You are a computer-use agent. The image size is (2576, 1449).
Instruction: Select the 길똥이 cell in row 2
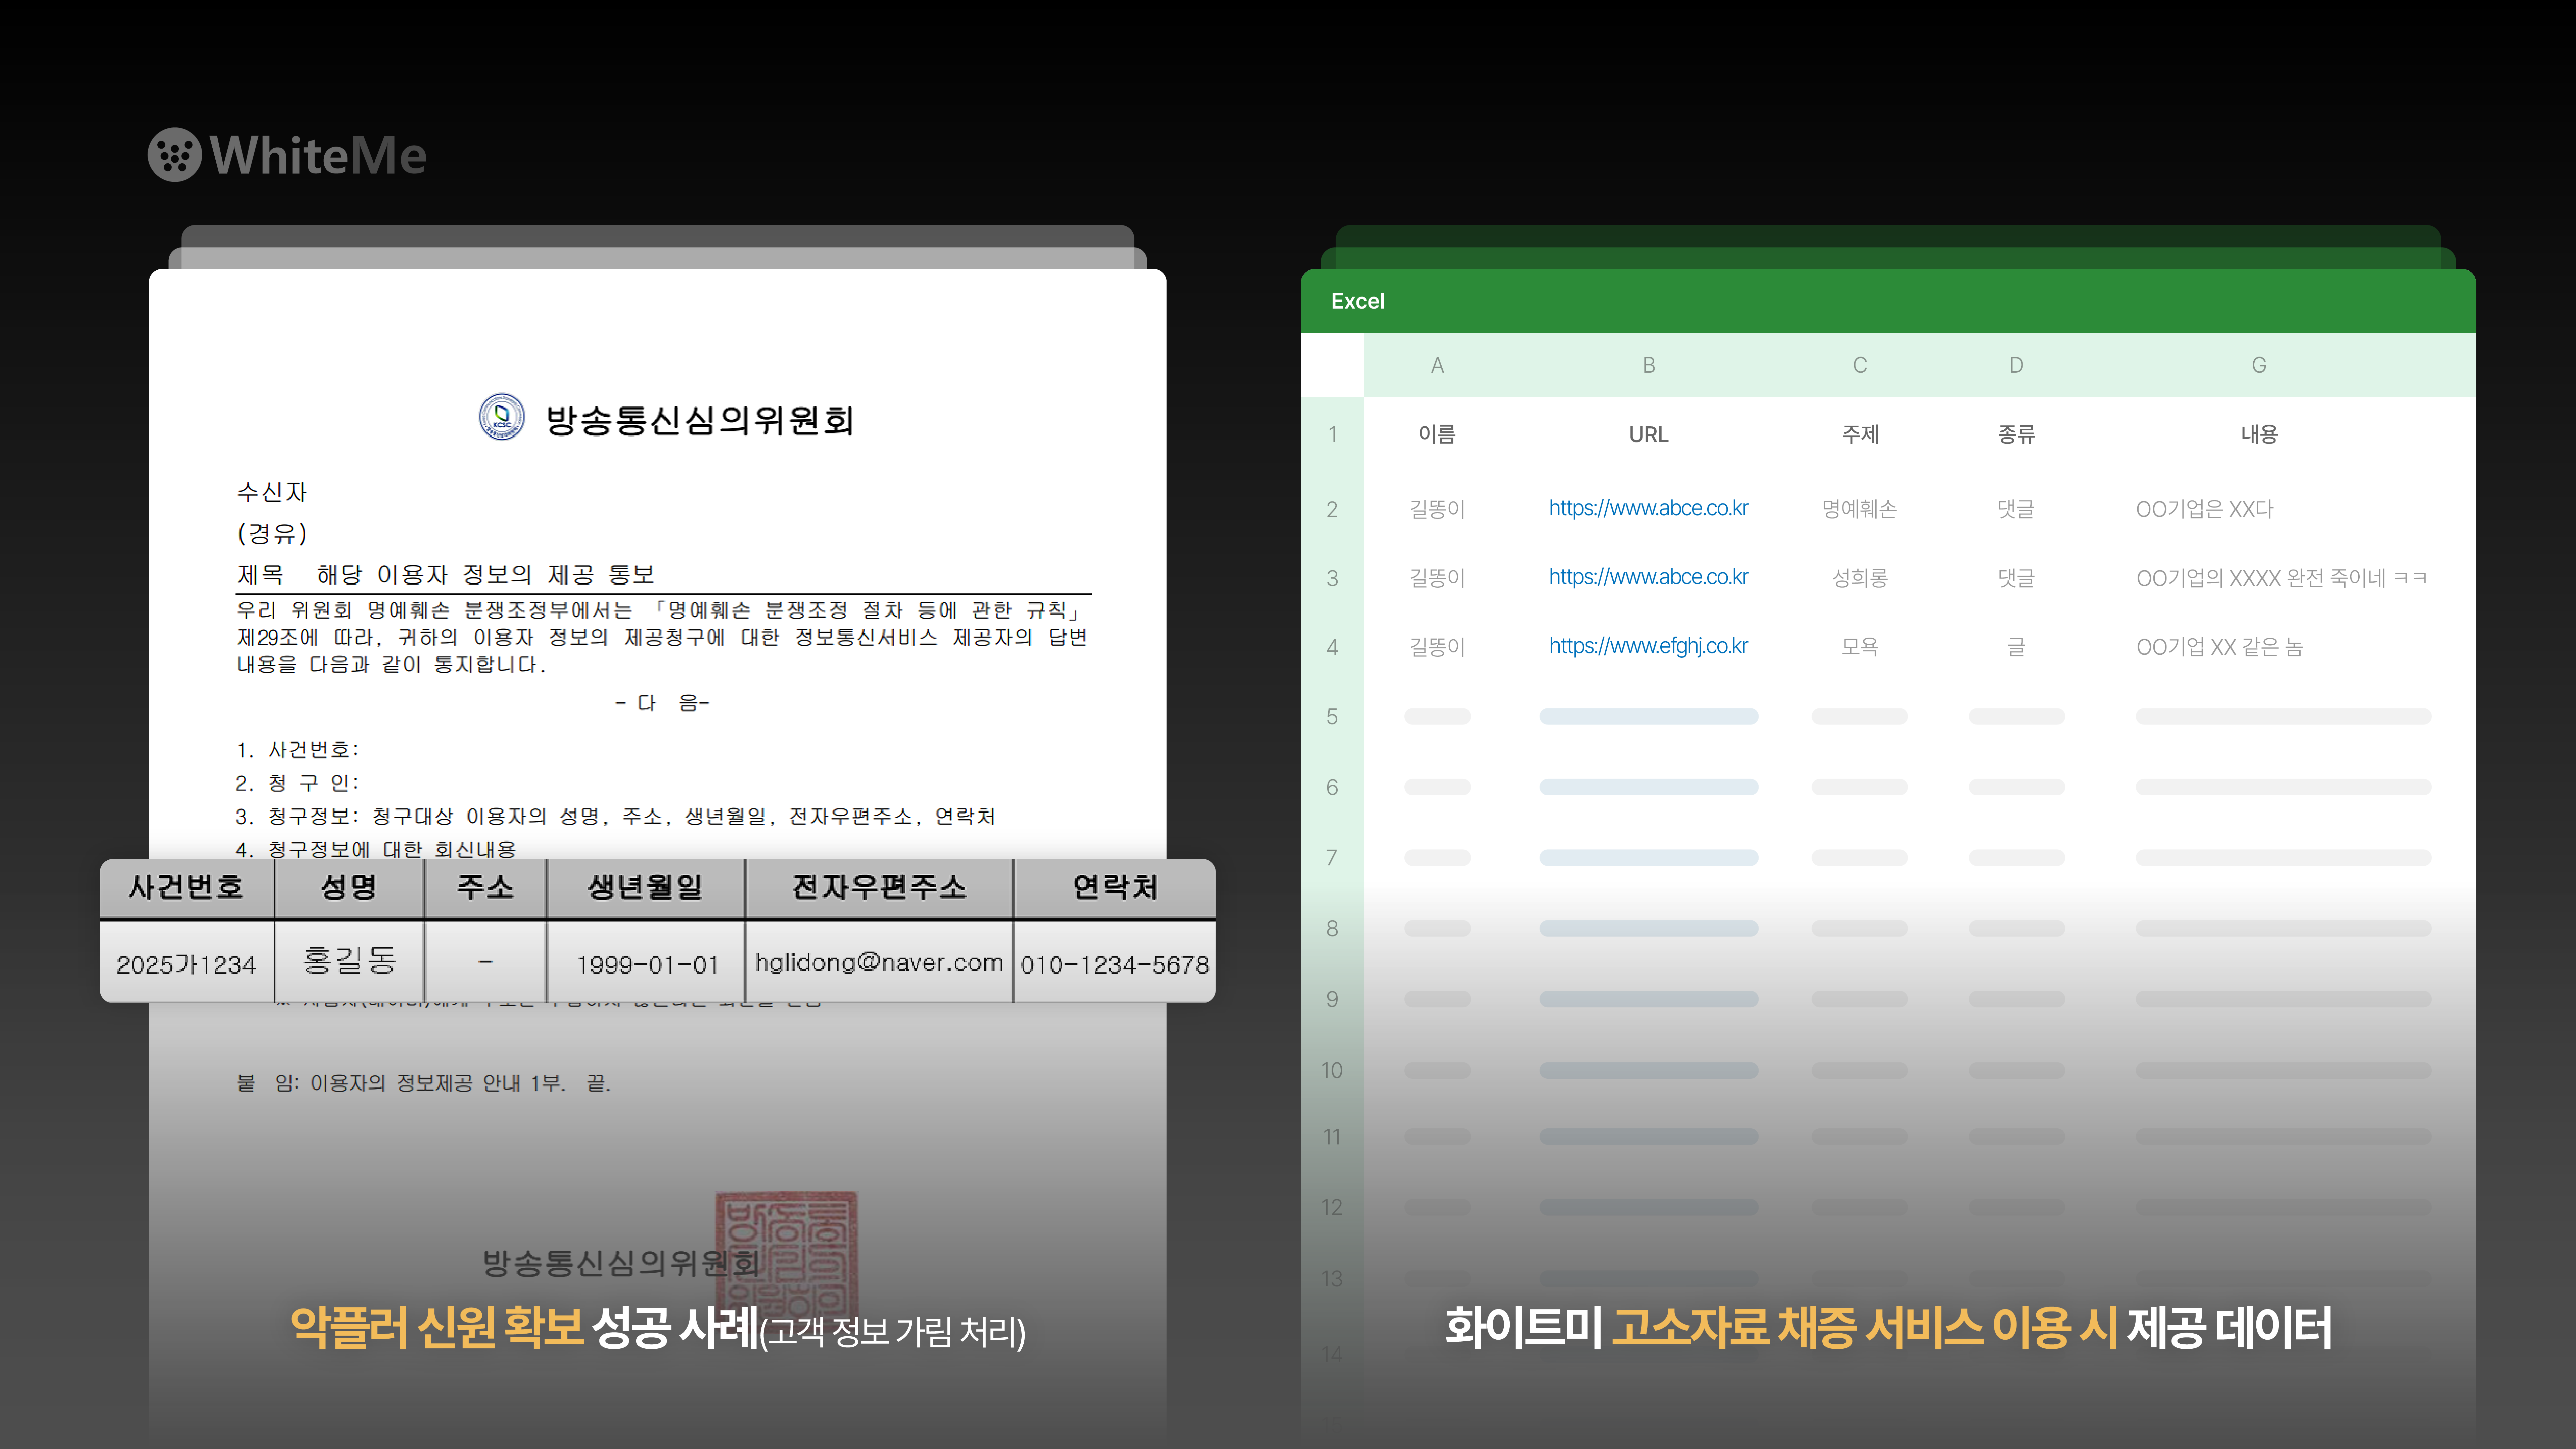click(1437, 509)
